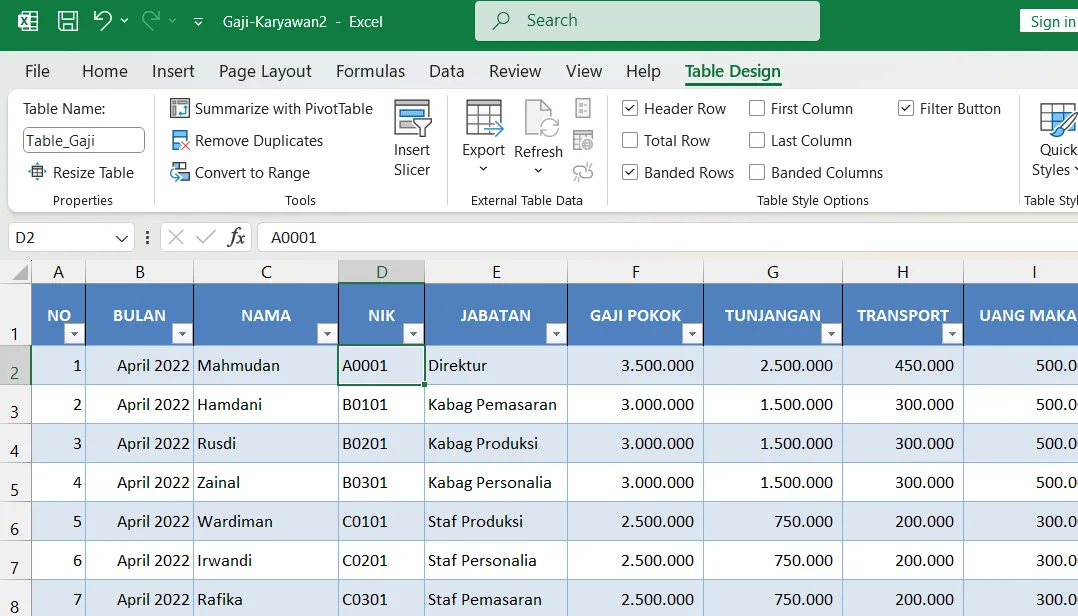
Task: Toggle the Banded Rows checkbox
Action: pyautogui.click(x=630, y=172)
